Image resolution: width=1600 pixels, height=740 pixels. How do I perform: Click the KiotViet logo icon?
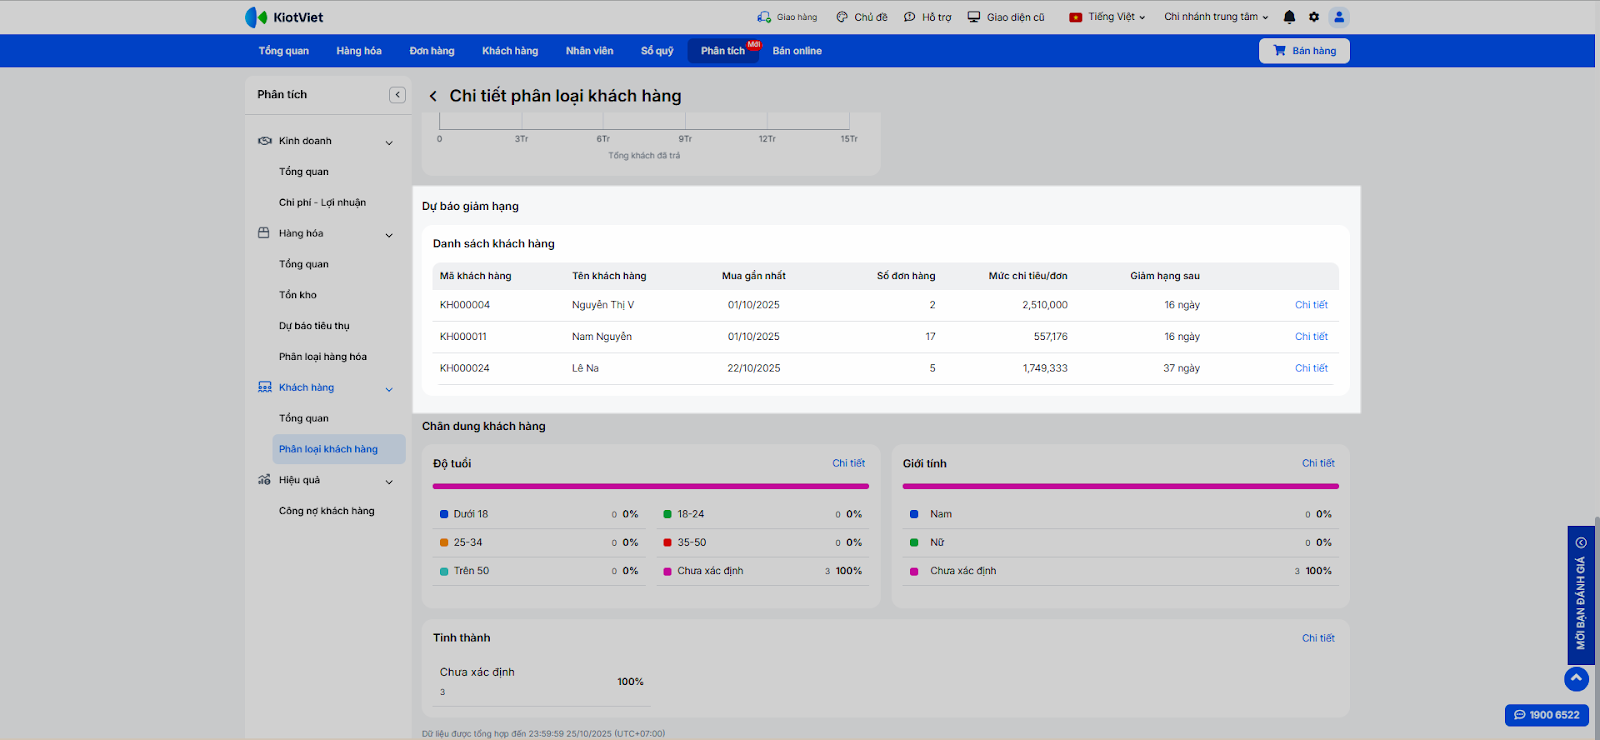coord(256,17)
